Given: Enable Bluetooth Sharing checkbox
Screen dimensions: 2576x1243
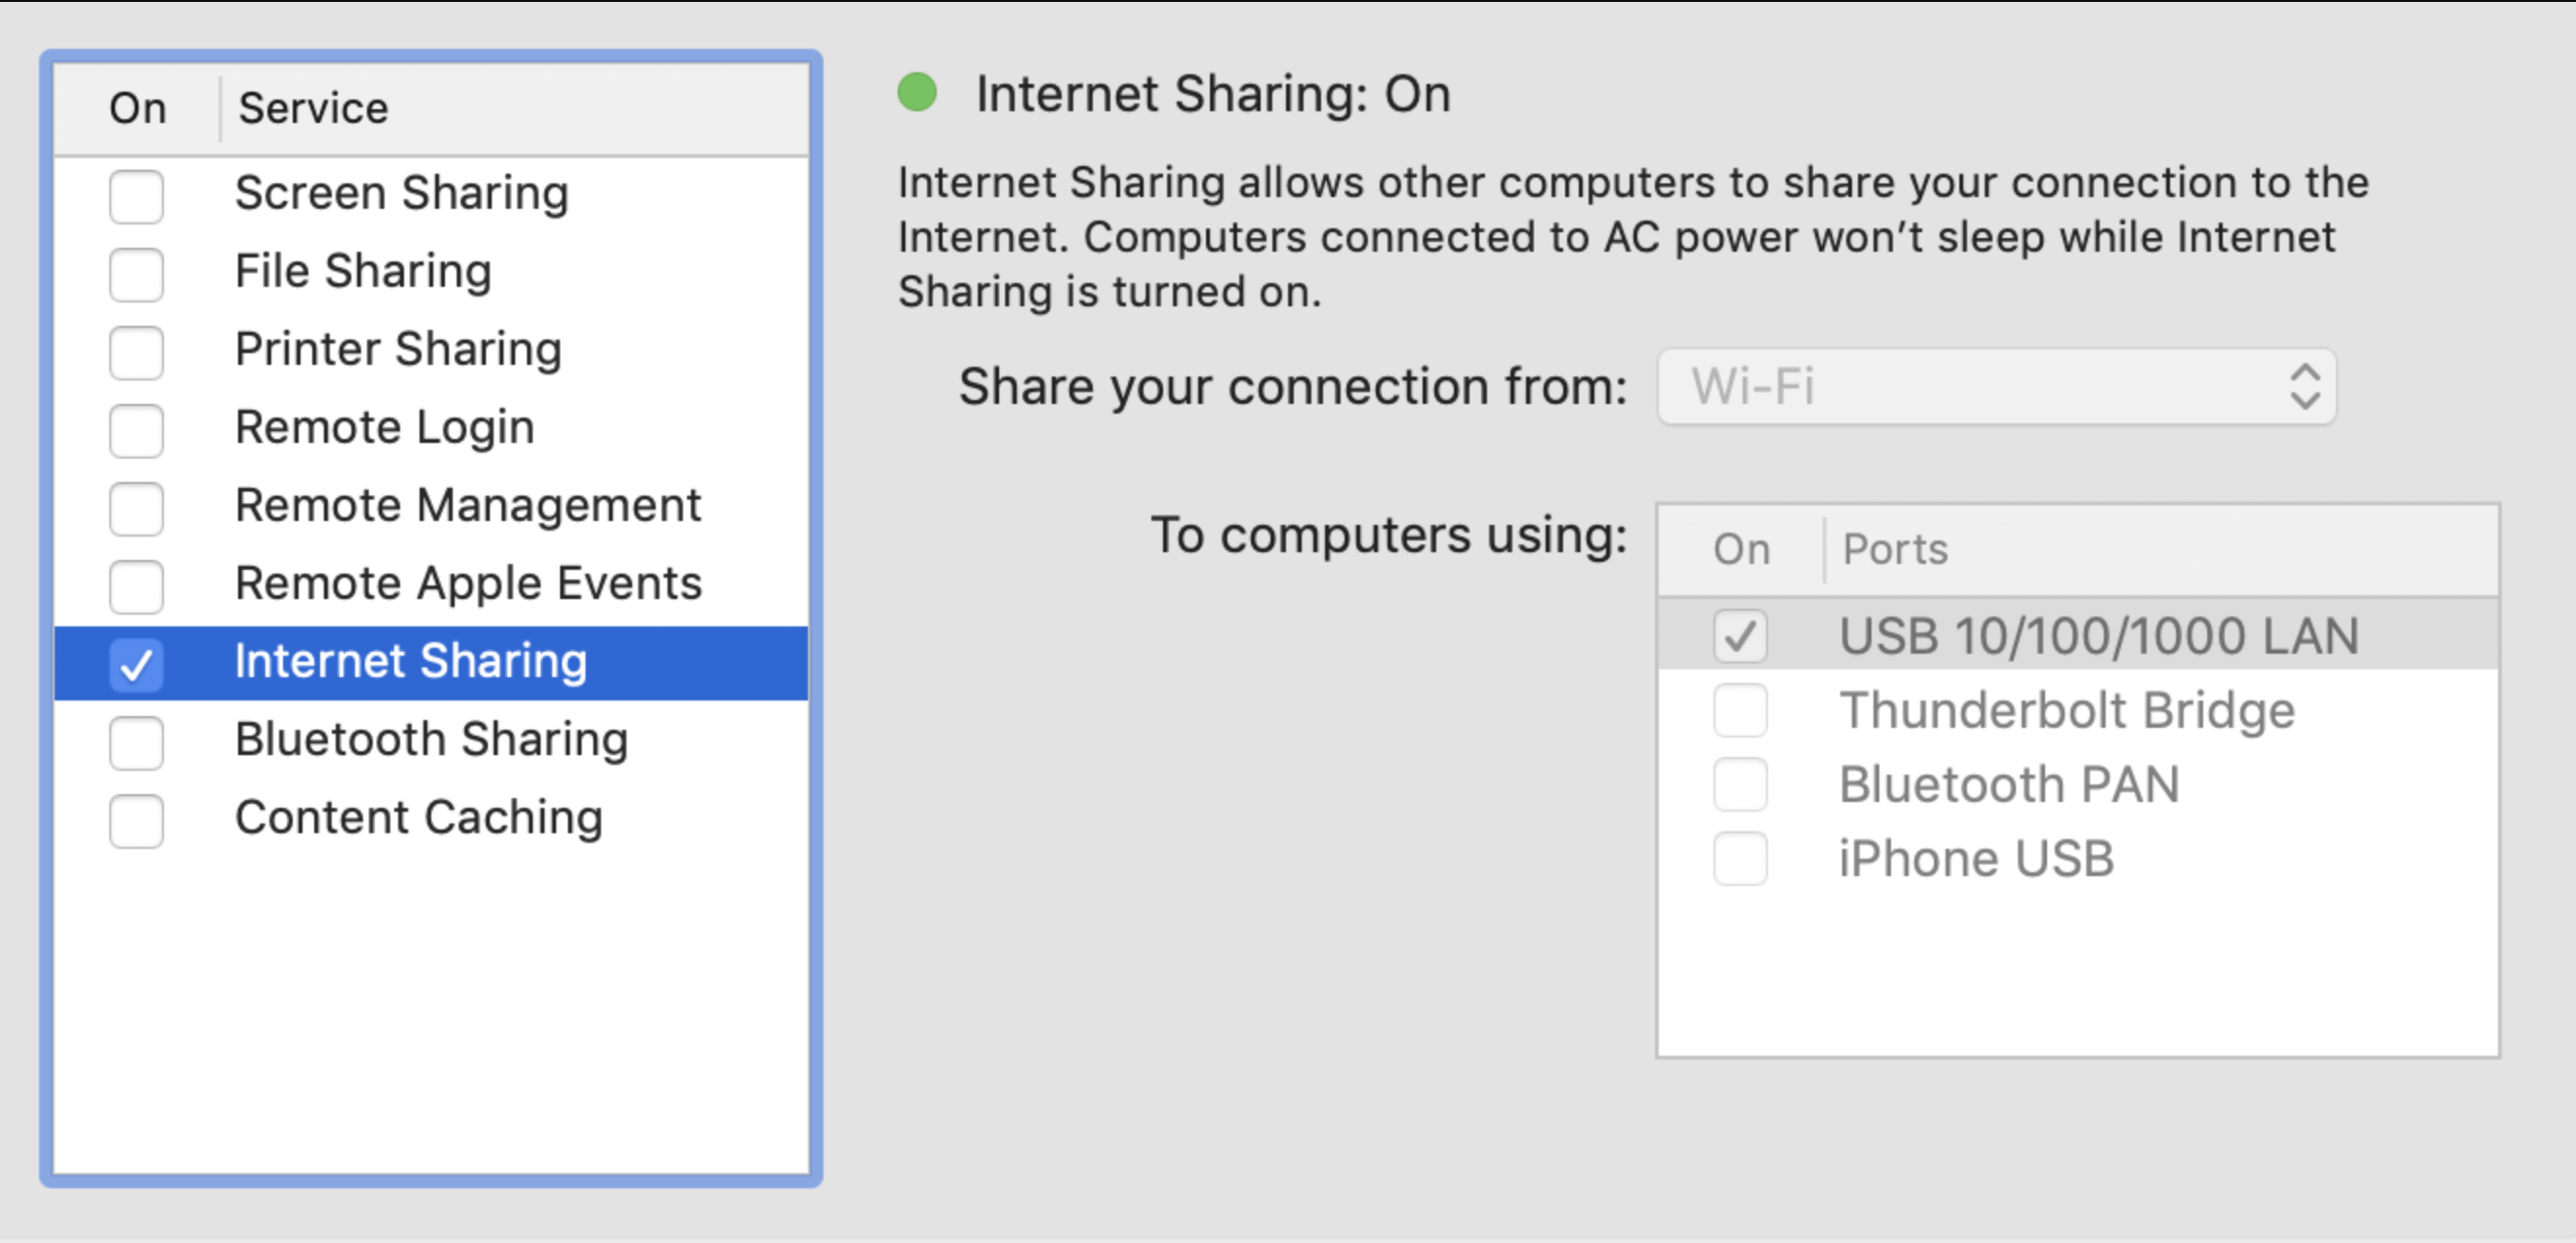Looking at the screenshot, I should click(136, 742).
